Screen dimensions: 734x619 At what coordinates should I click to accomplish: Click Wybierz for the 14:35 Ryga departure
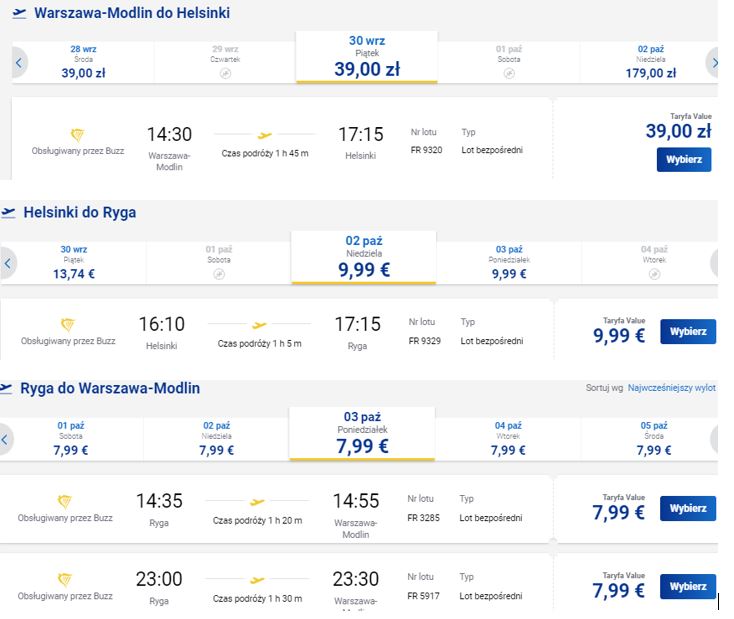688,508
